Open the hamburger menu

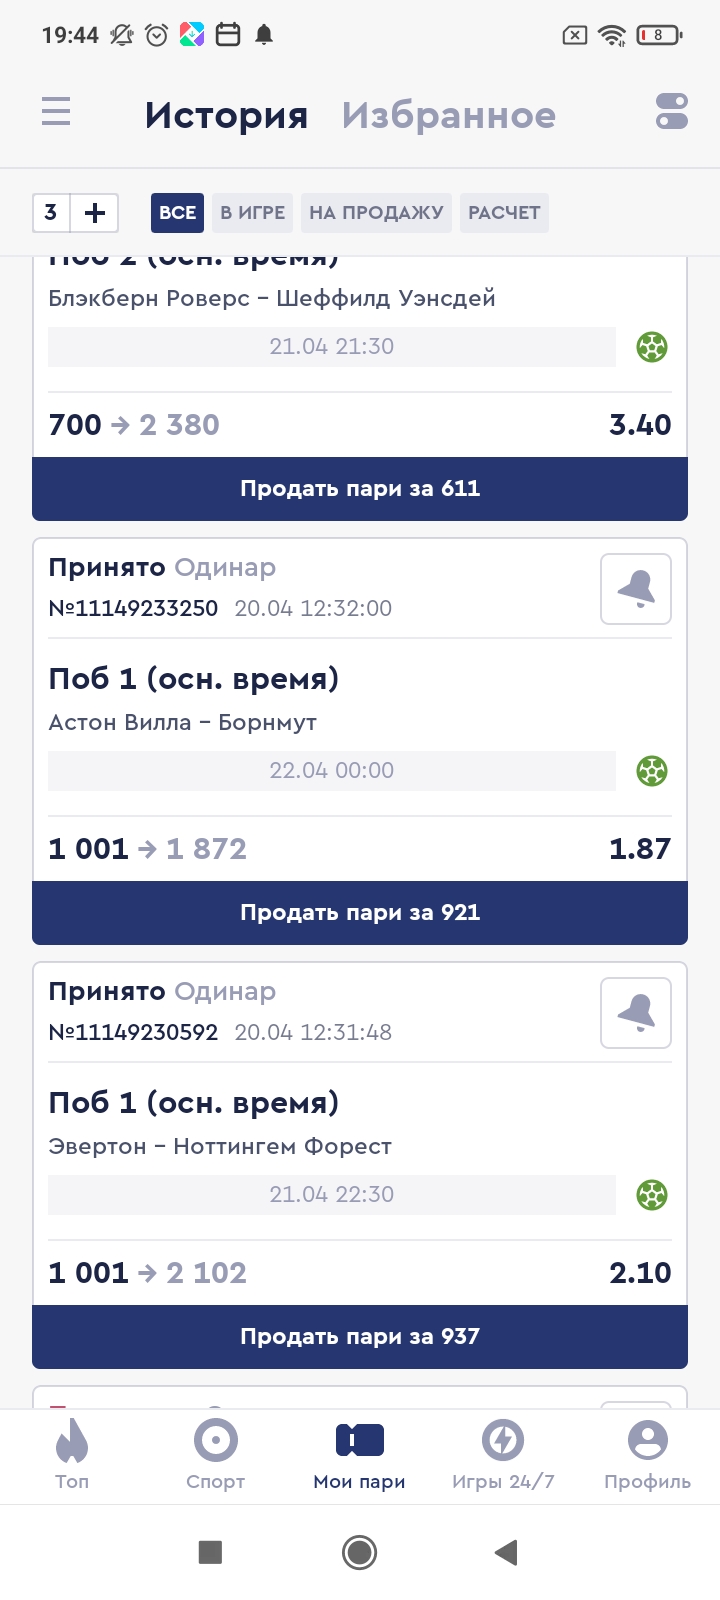pos(56,111)
